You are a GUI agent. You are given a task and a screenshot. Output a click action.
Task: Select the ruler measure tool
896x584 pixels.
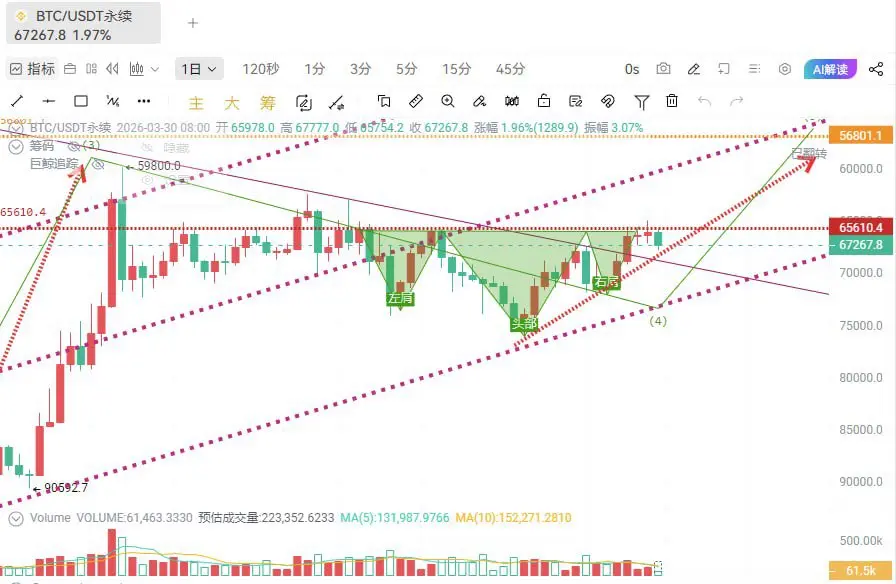point(416,101)
